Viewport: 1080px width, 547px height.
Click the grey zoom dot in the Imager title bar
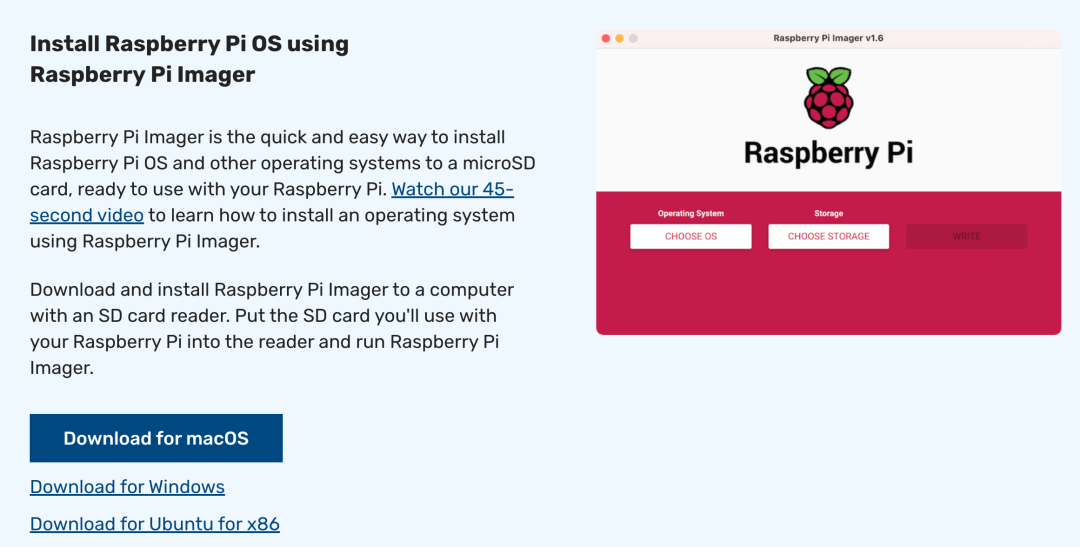pos(634,39)
